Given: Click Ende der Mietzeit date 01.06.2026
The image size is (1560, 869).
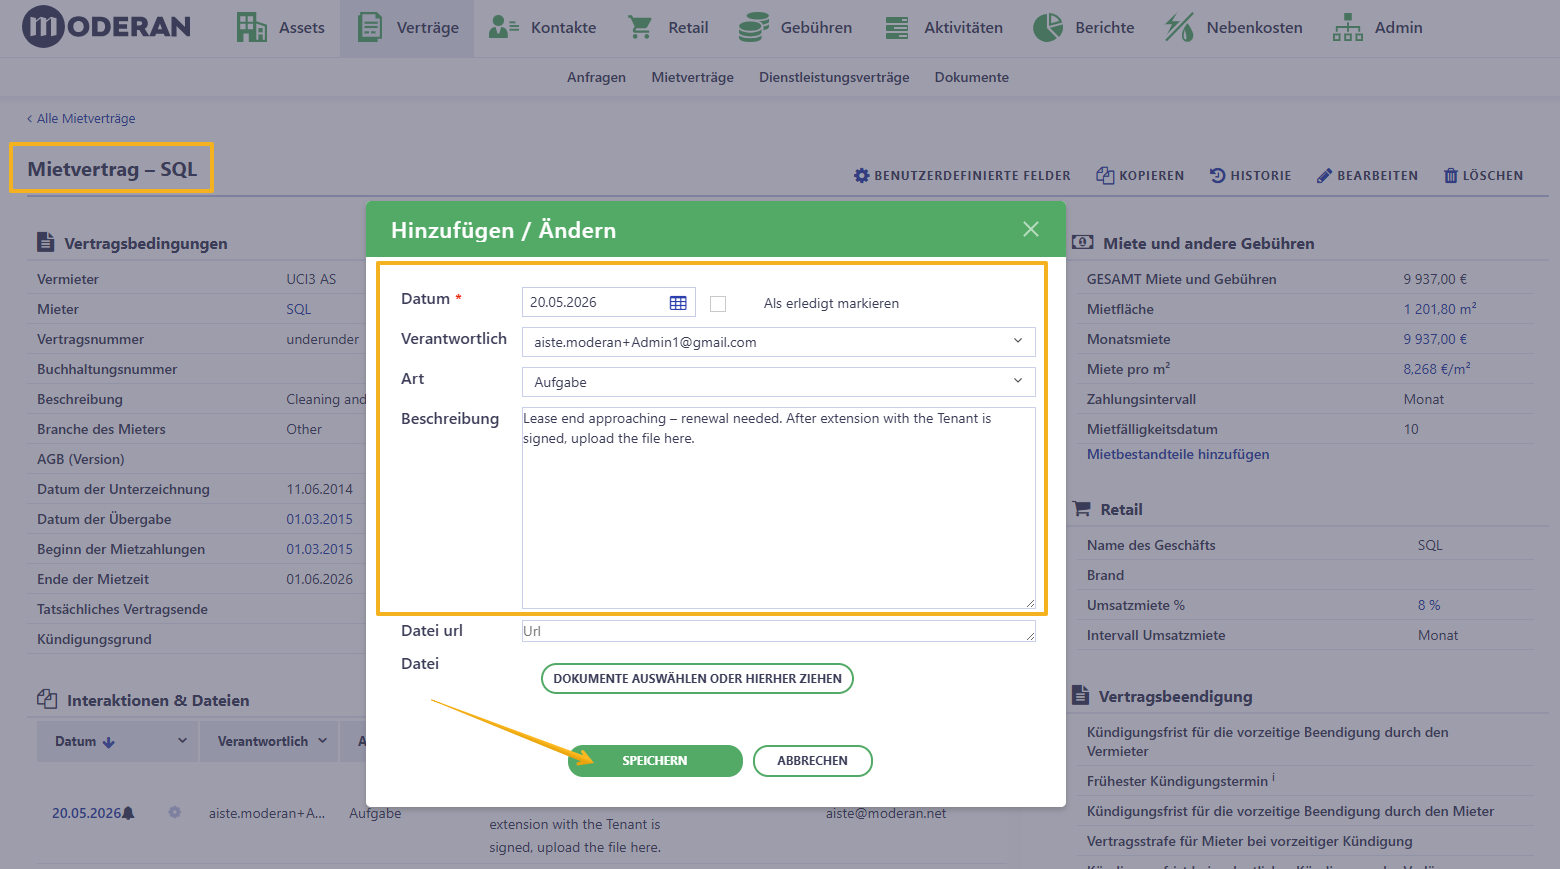Looking at the screenshot, I should click(x=319, y=579).
